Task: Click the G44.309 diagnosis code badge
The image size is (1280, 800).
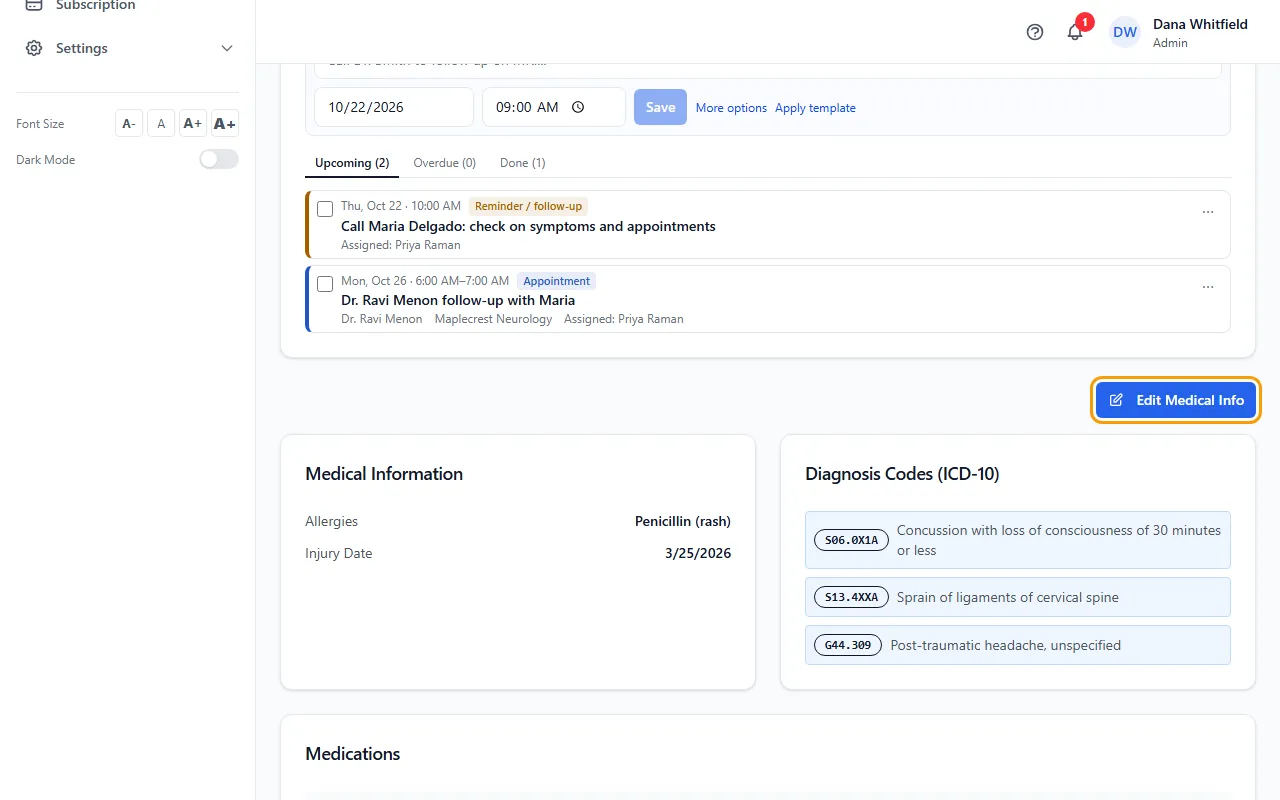Action: click(x=848, y=645)
